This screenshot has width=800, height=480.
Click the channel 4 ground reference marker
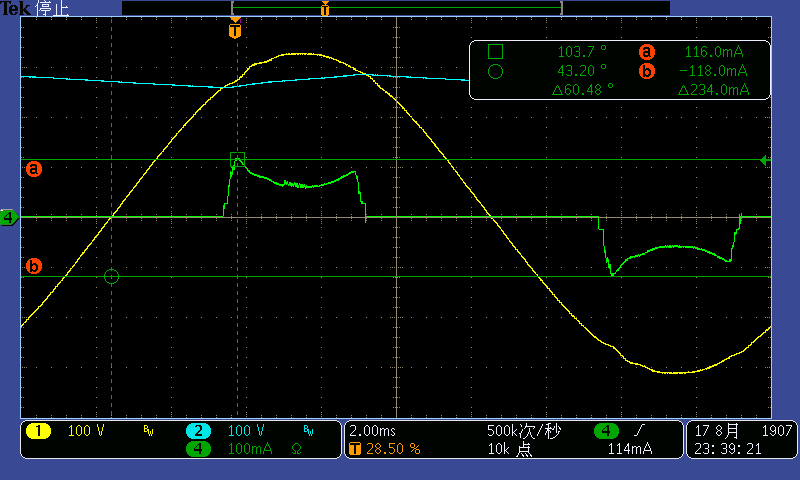[9, 217]
